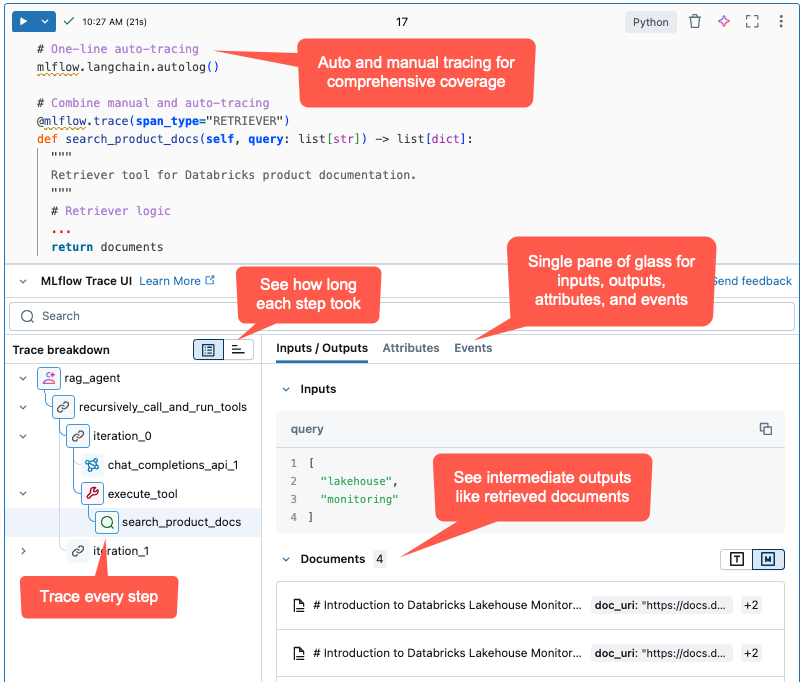Viewport: 806px width, 682px height.
Task: Select the iteration_1 chain icon
Action: tap(78, 551)
